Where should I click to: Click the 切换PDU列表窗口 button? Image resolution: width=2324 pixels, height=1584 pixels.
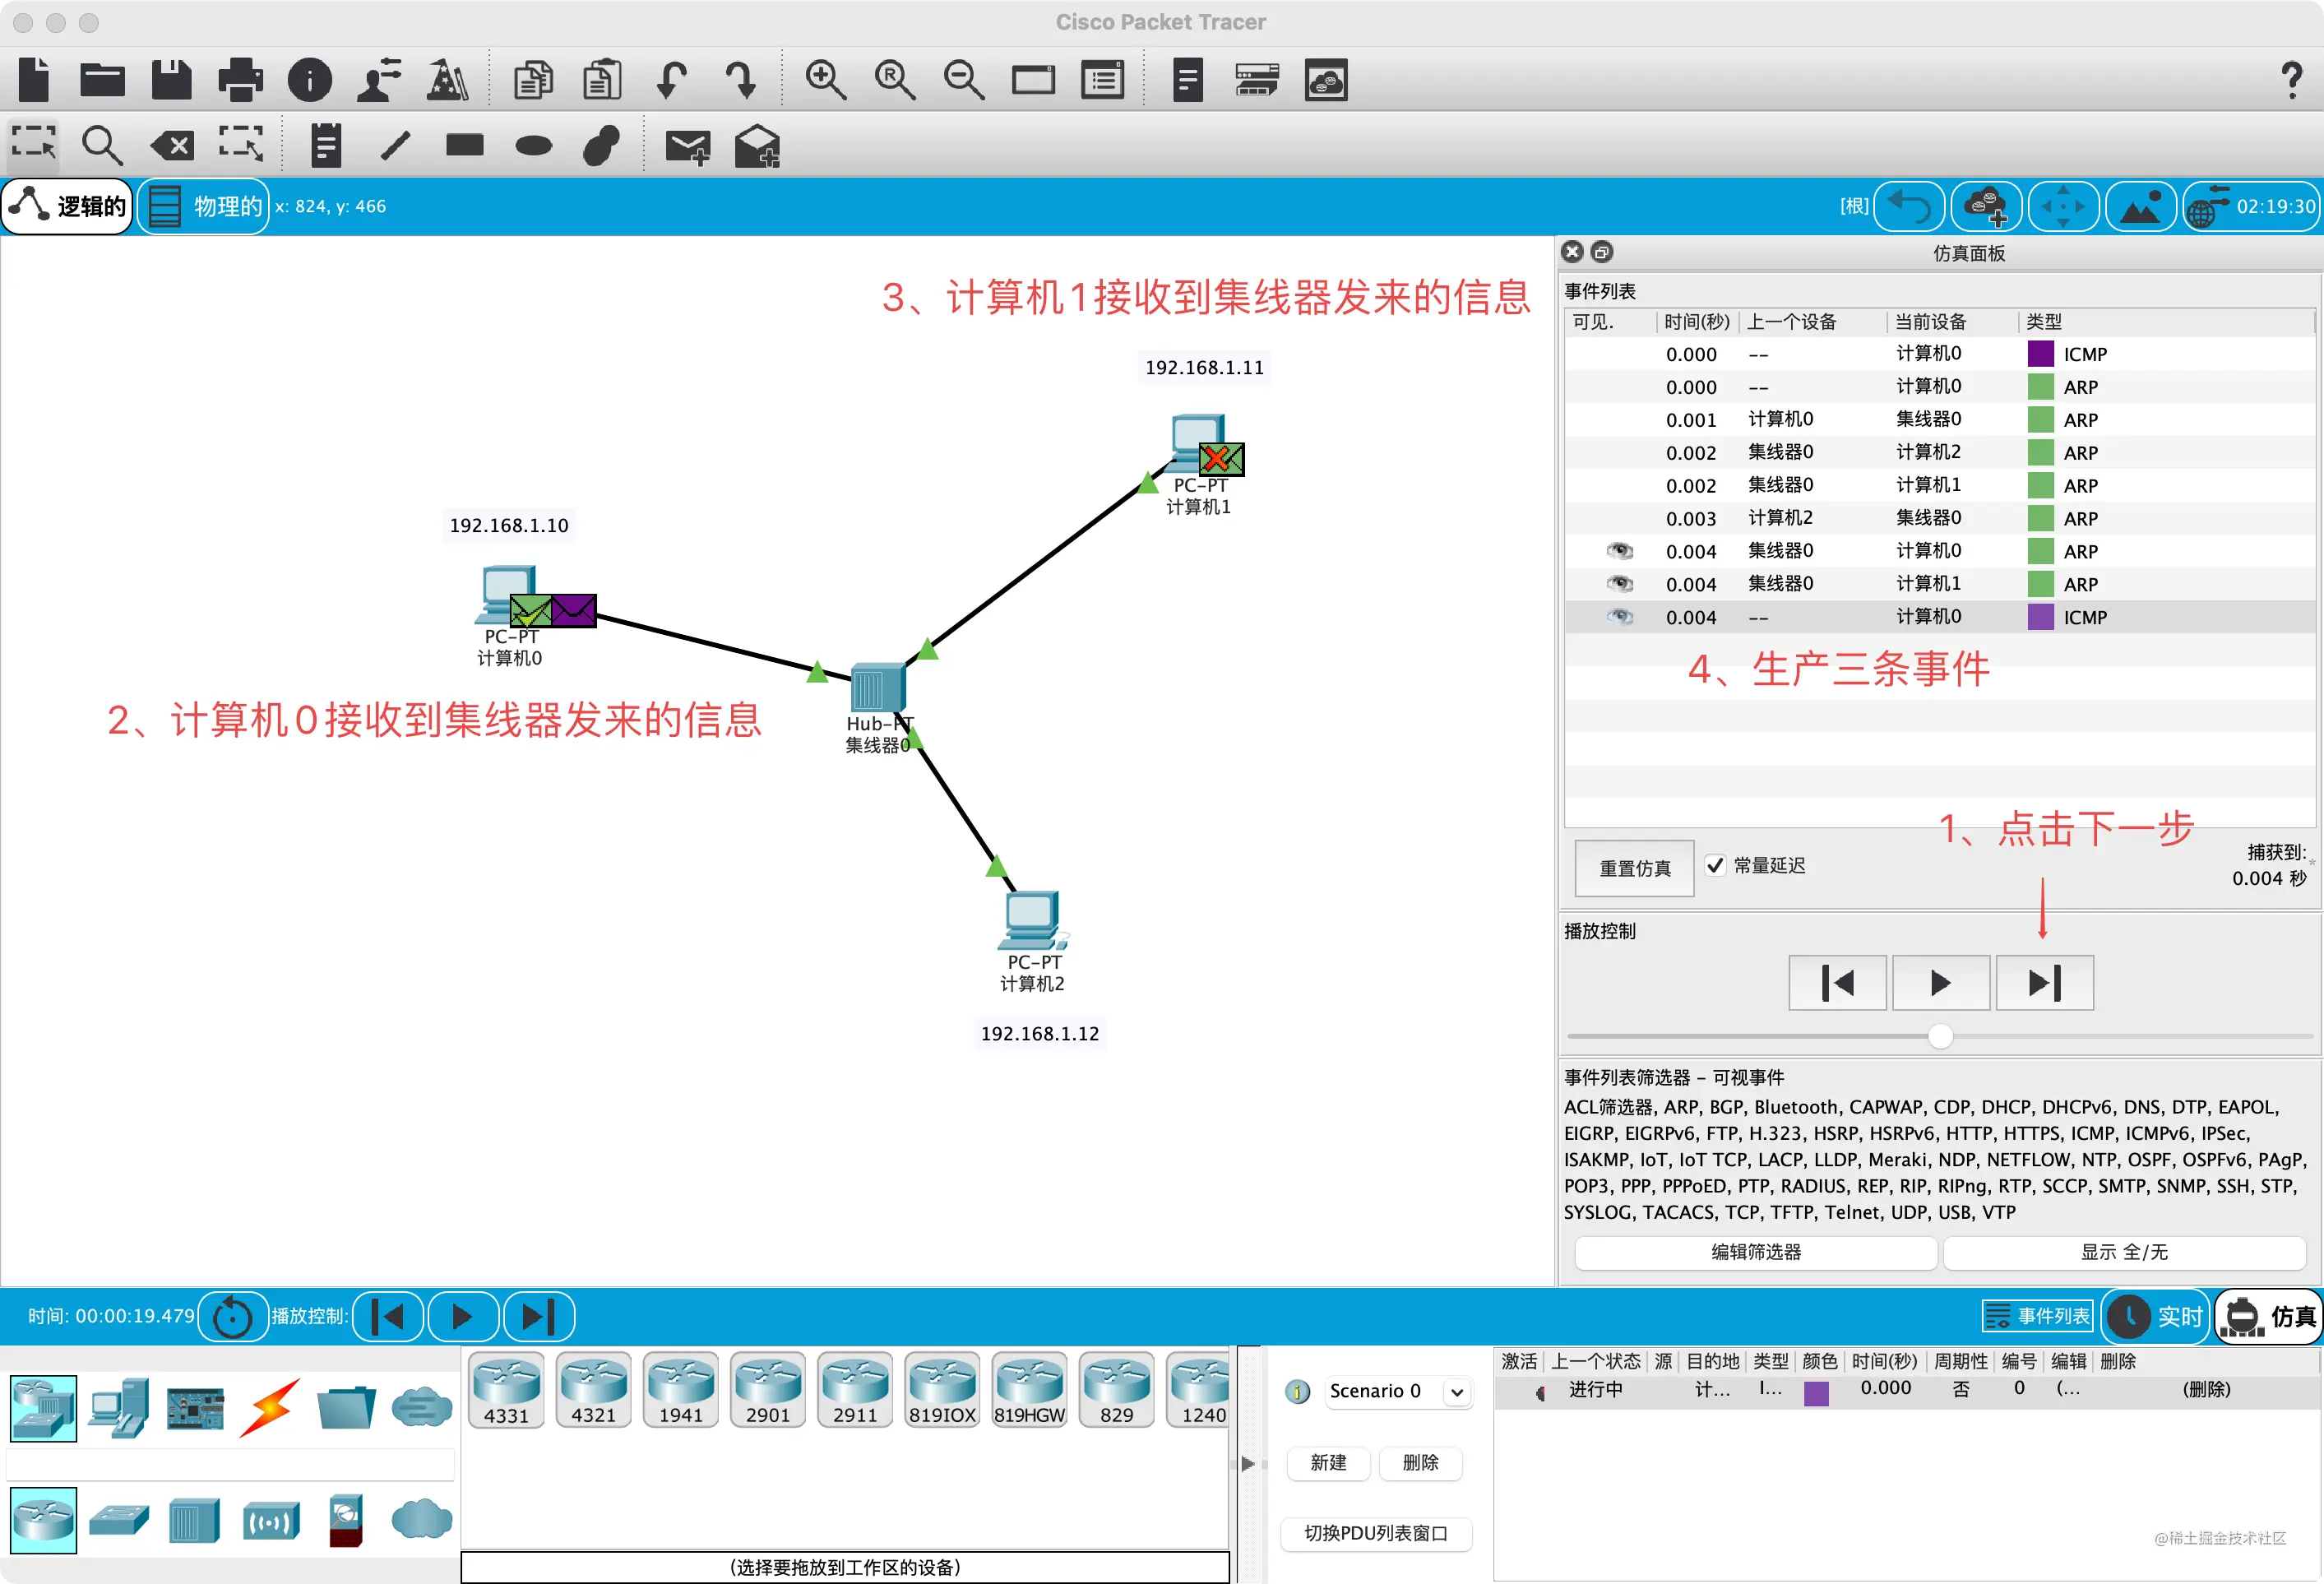(1376, 1533)
